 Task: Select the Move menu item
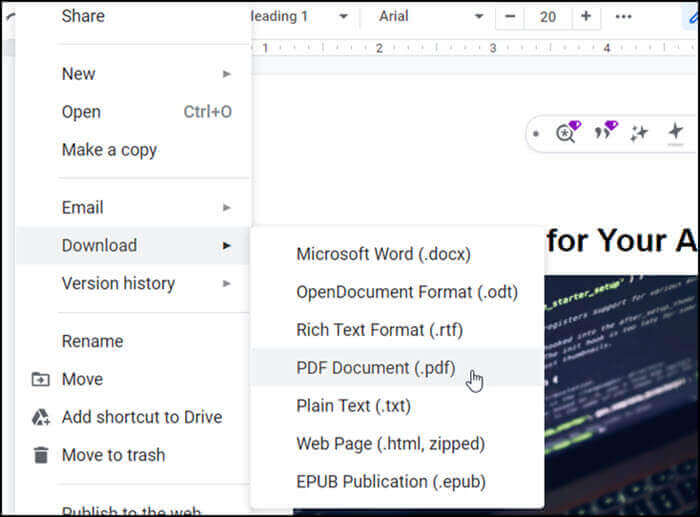pyautogui.click(x=132, y=379)
